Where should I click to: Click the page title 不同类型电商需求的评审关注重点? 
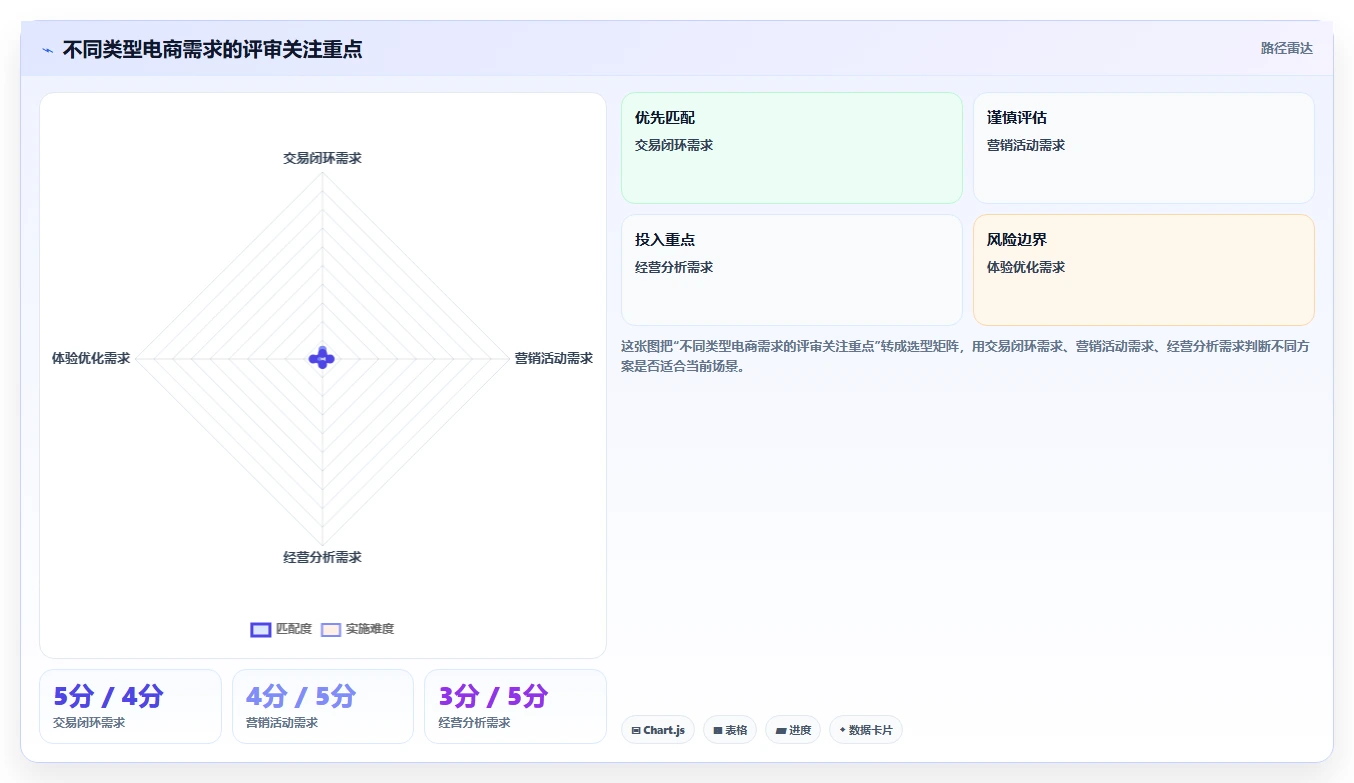[212, 49]
